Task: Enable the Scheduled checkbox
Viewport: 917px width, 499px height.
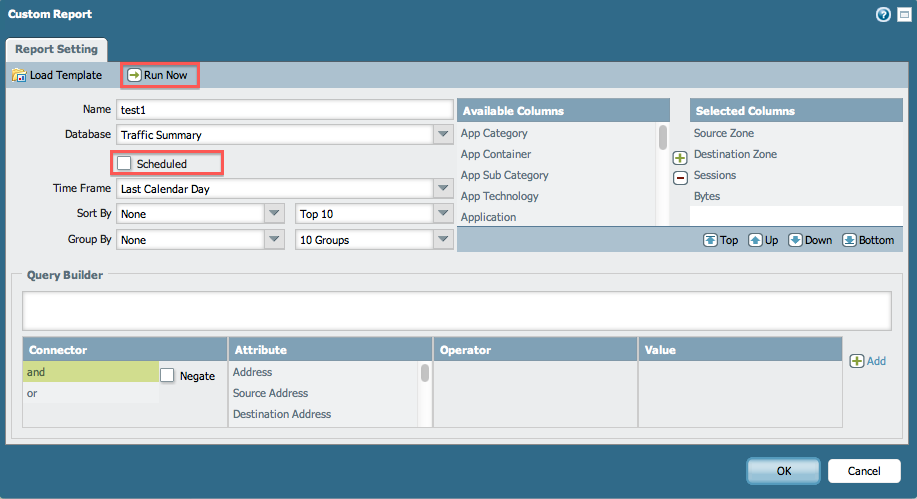Action: click(x=124, y=163)
